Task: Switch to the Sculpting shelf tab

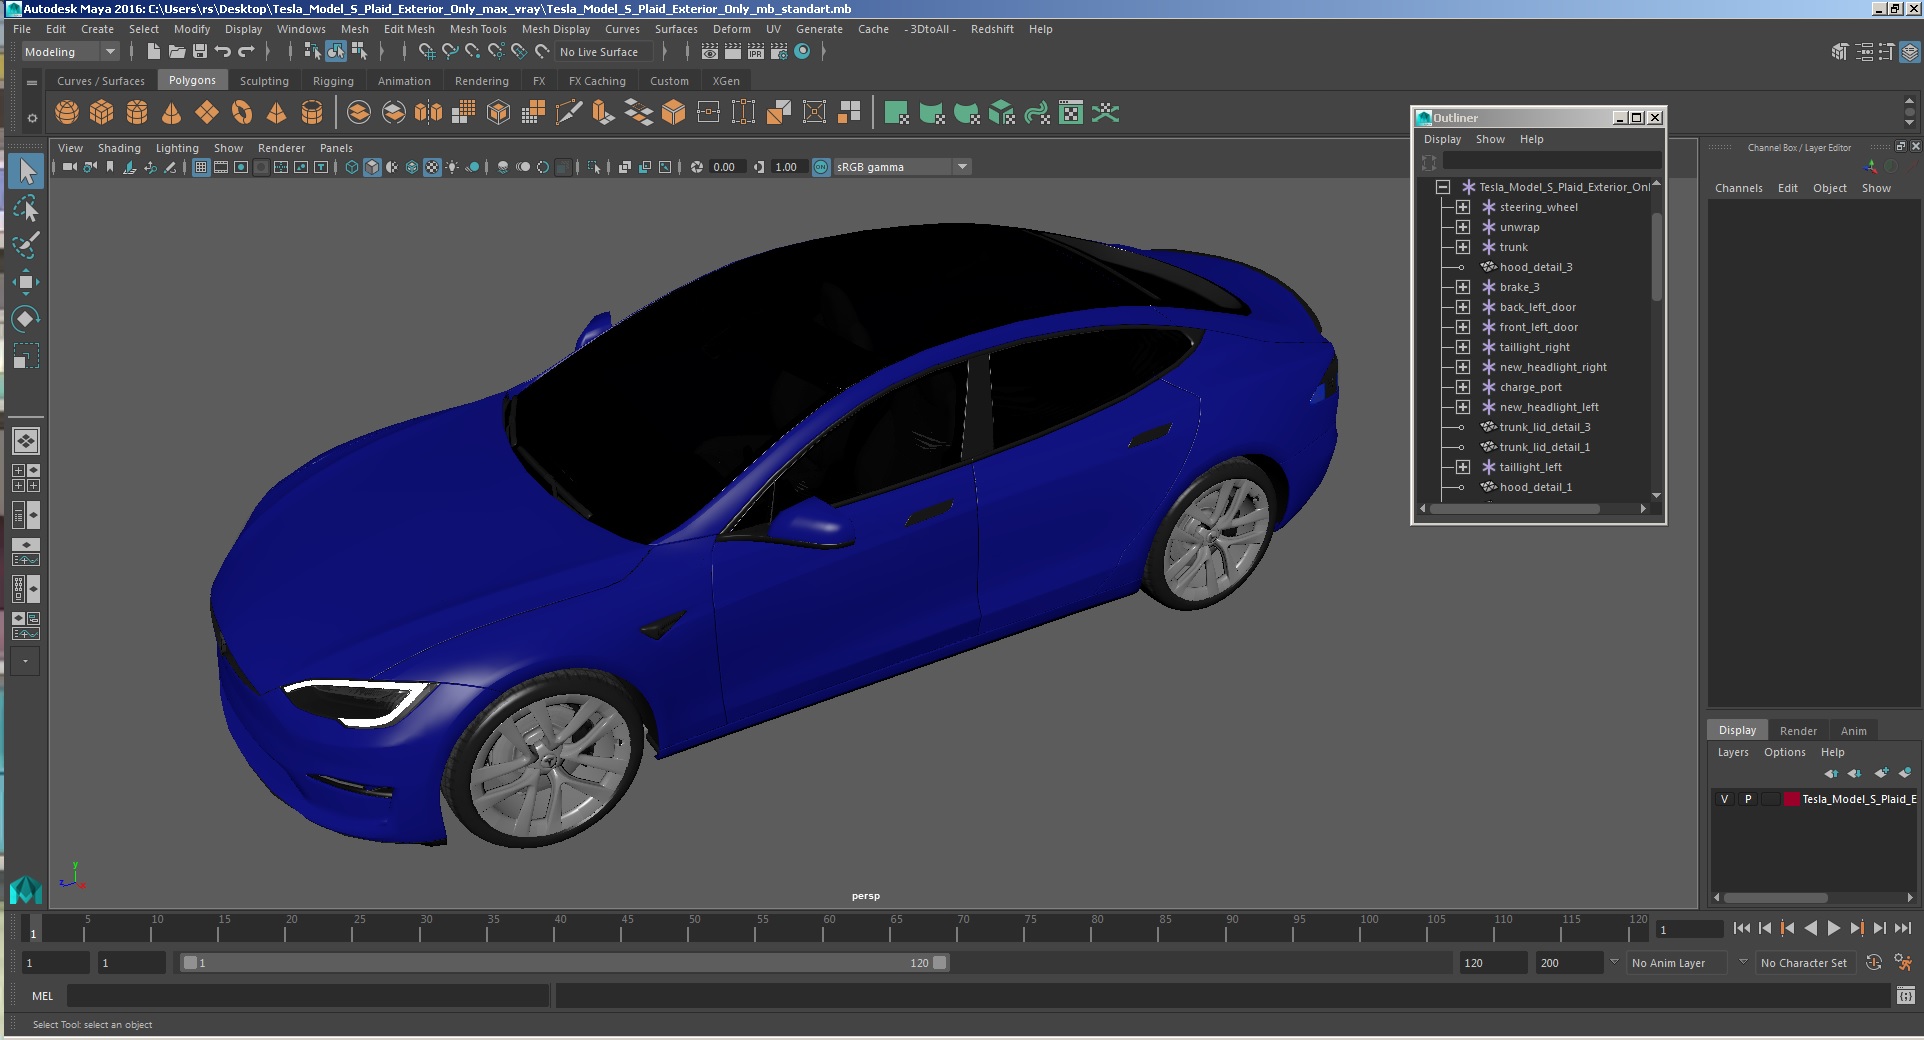Action: click(x=264, y=81)
